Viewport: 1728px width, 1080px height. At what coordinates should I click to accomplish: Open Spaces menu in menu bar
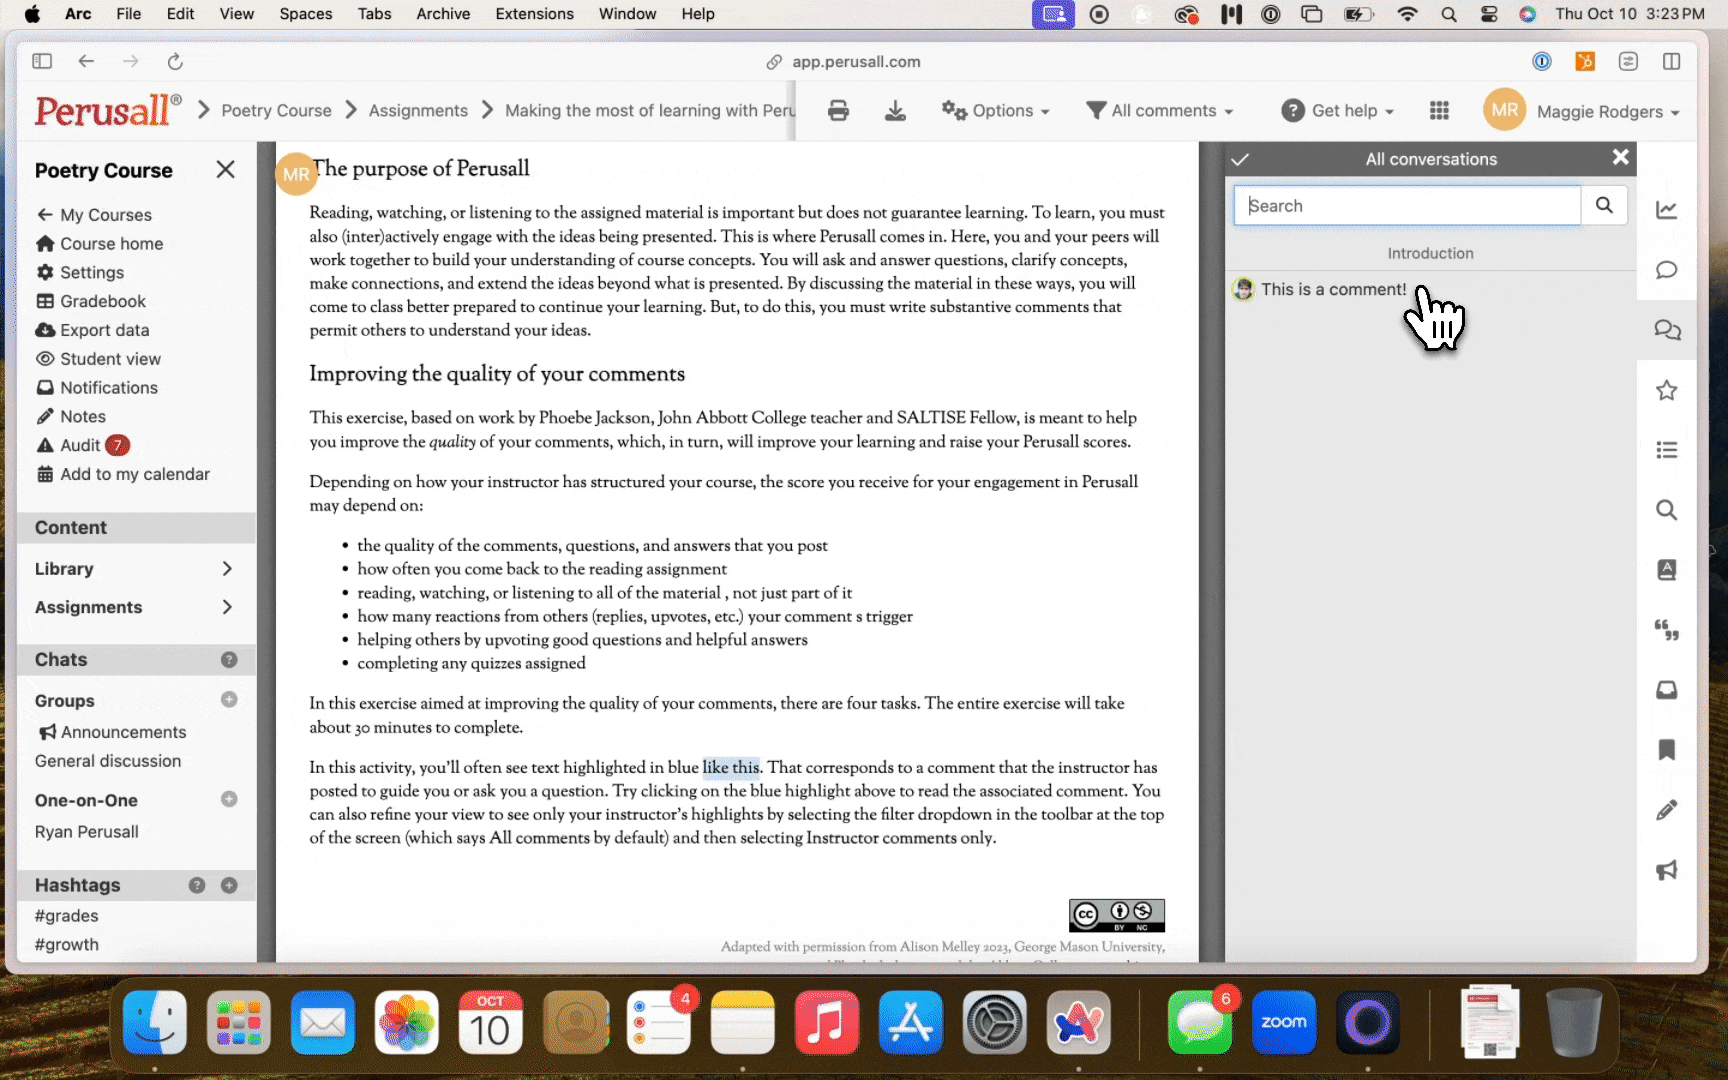point(306,14)
